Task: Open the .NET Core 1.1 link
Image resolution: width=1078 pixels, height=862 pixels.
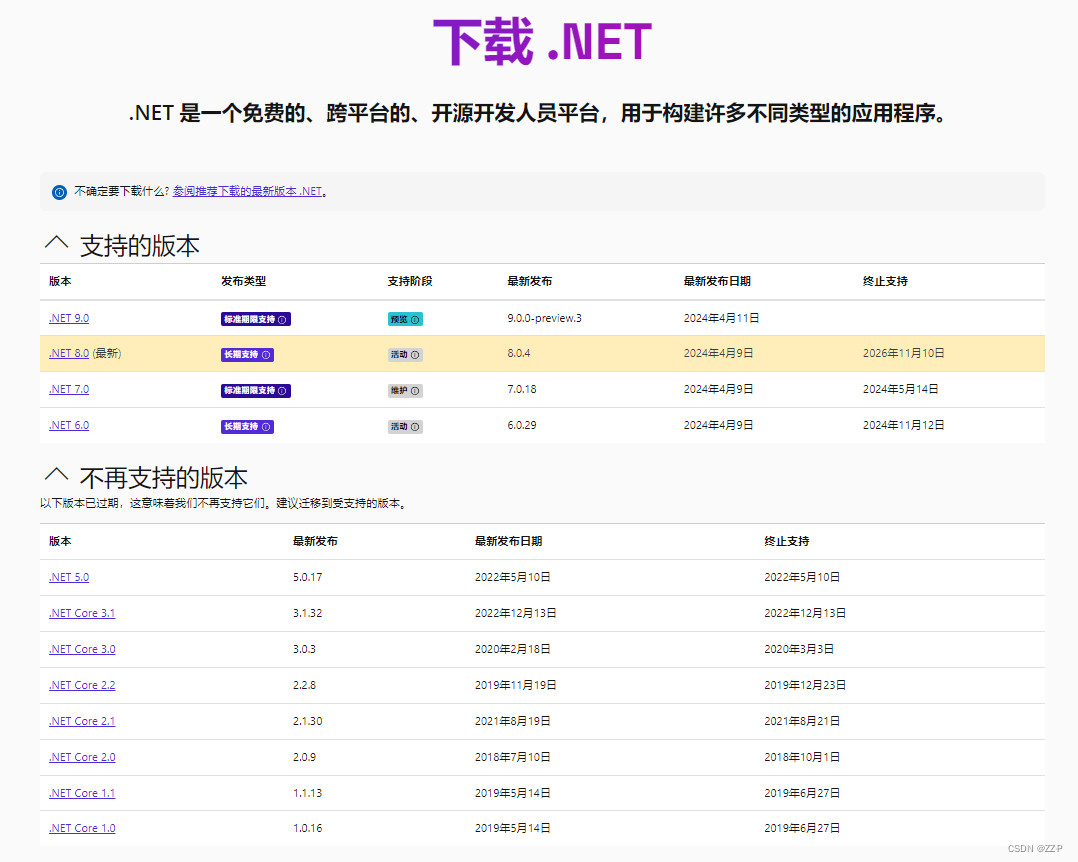Action: click(x=82, y=793)
